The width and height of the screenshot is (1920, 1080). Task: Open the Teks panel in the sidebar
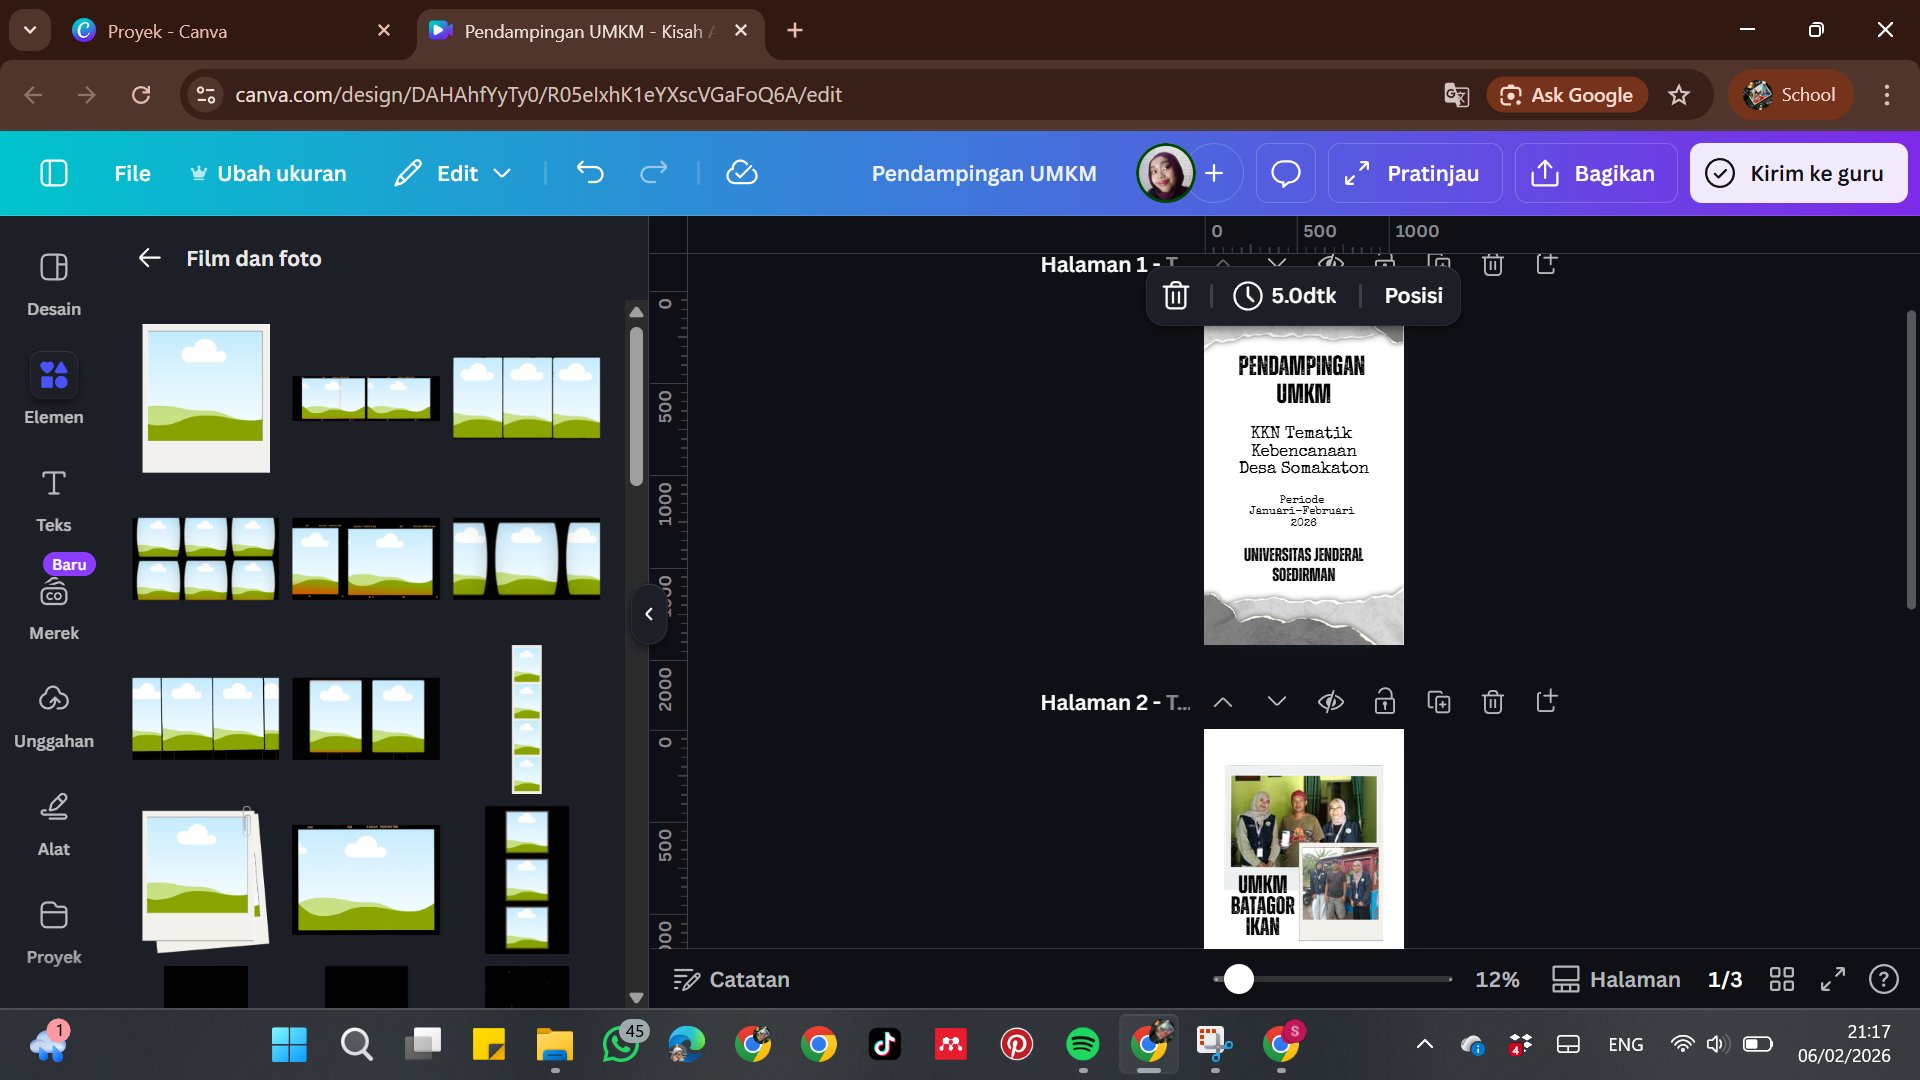coord(53,497)
